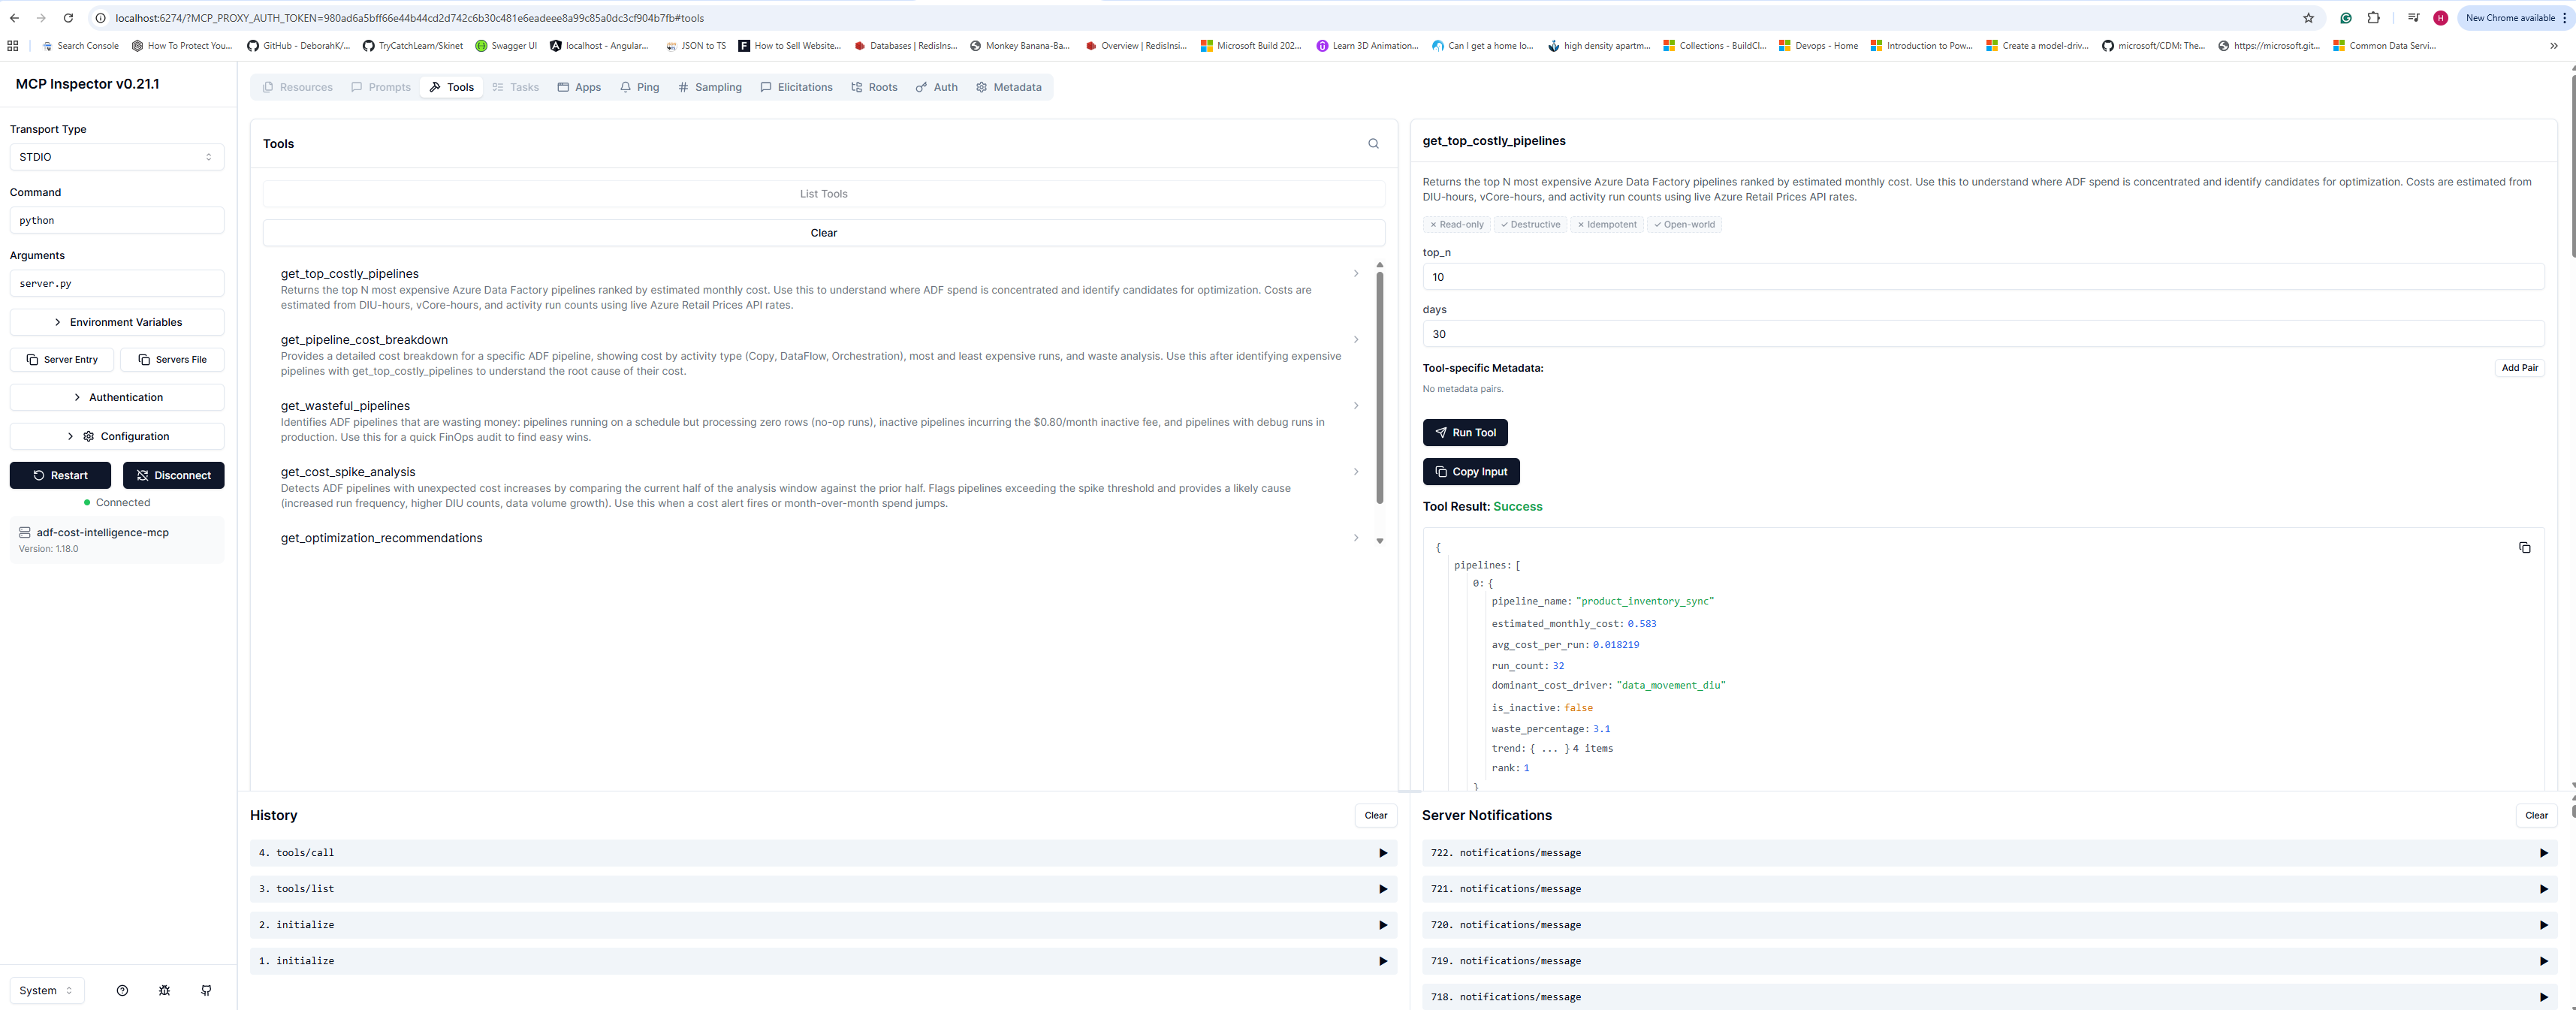Toggle the Open-world annotation badge

click(1684, 225)
